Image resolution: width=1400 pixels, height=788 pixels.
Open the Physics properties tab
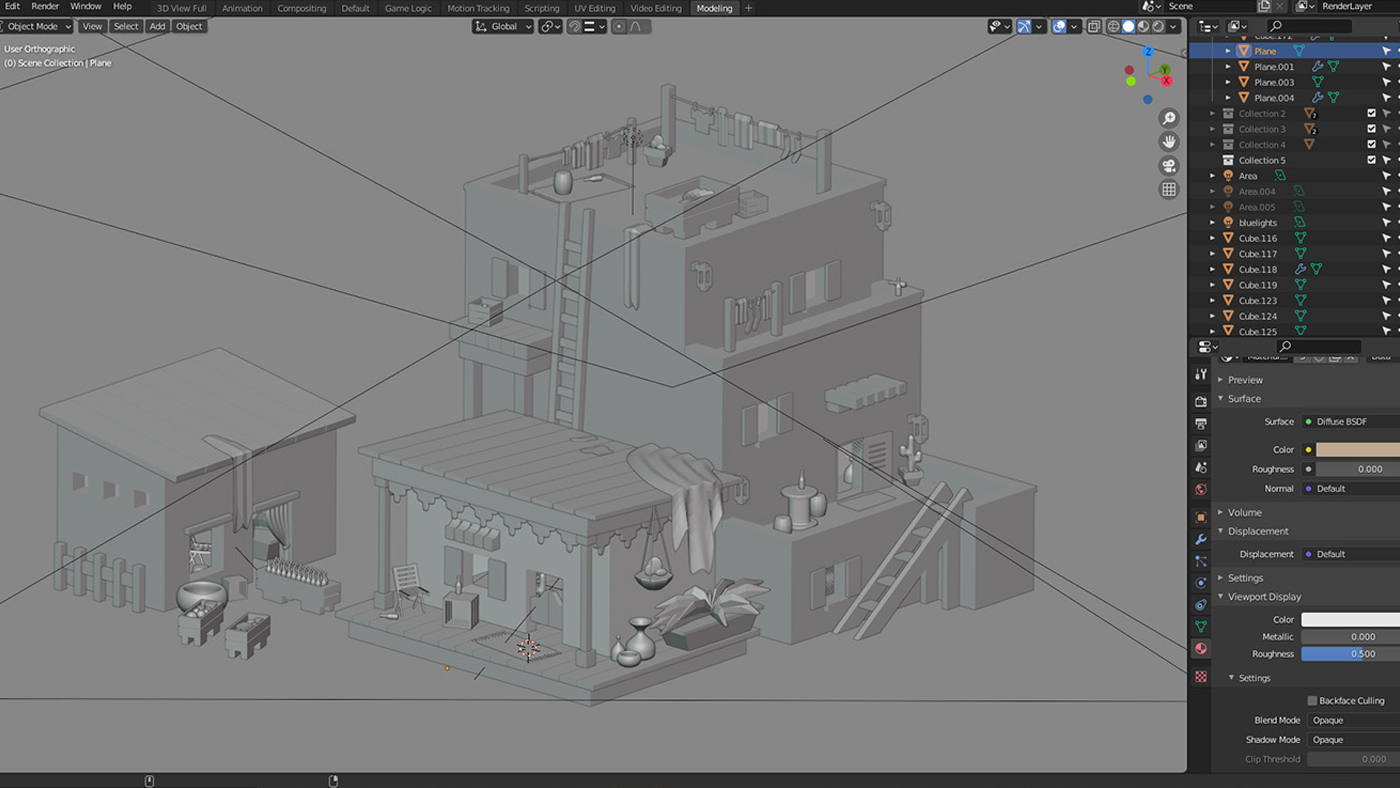point(1200,583)
